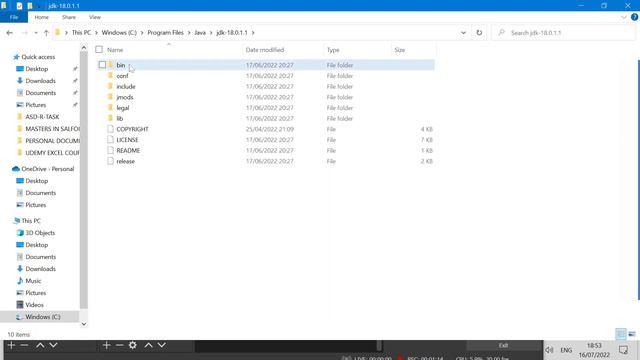Screen dimensions: 640x360
Task: Click the Exit button in bottom panel
Action: click(x=504, y=345)
